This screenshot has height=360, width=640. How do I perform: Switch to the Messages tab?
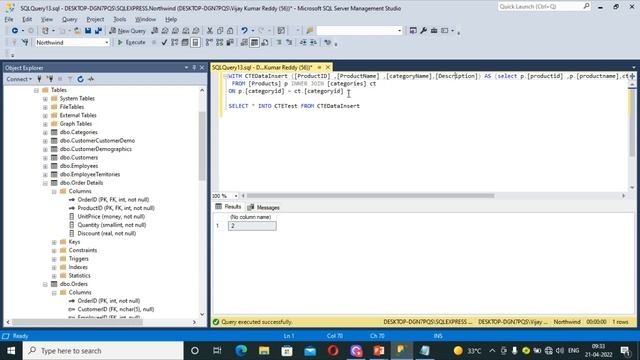click(264, 207)
